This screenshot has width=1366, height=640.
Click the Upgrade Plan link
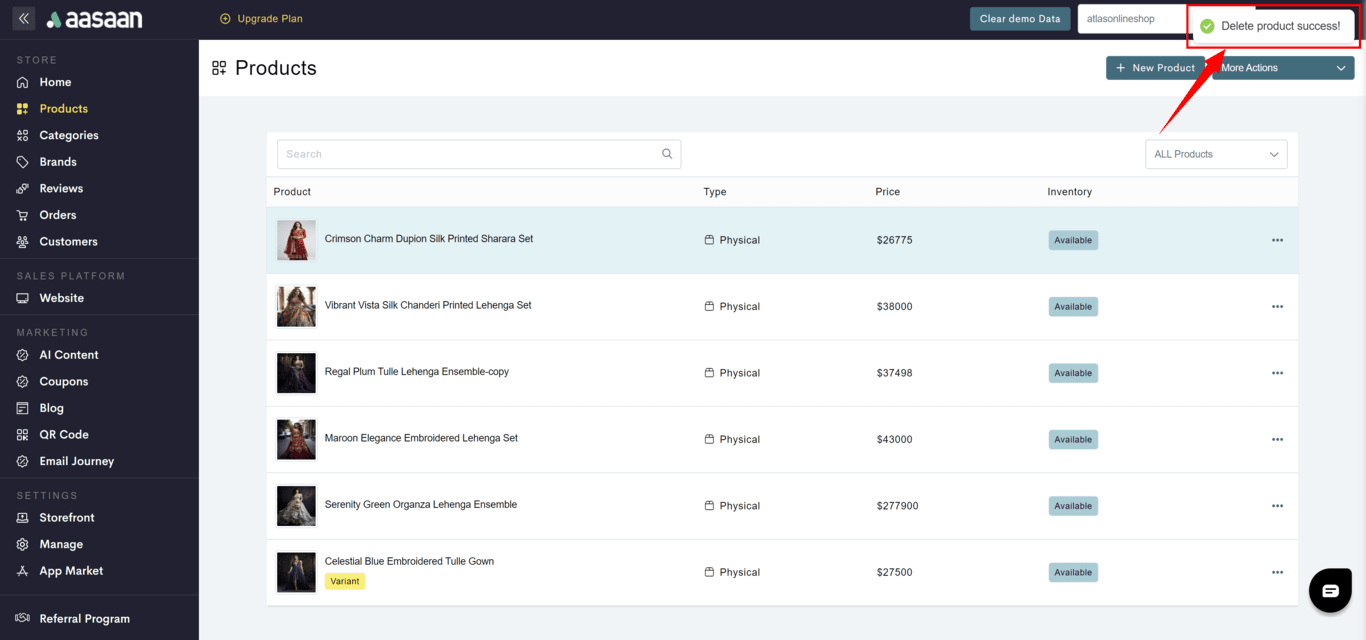tap(262, 19)
